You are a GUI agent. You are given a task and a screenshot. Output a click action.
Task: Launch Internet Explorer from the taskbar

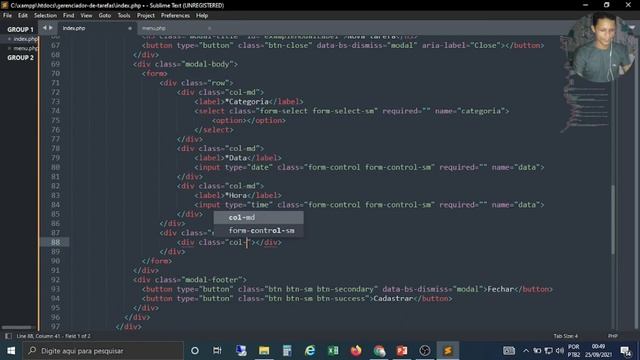pos(310,351)
